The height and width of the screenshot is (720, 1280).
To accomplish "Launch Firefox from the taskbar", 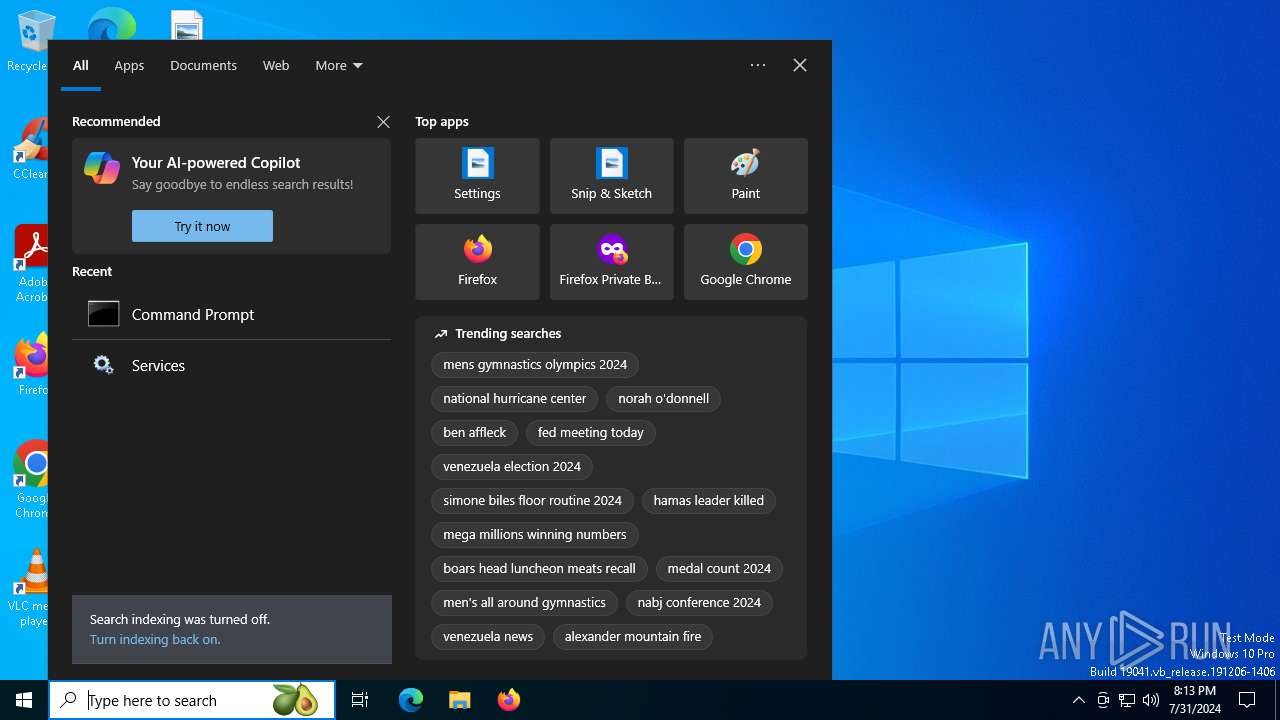I will pyautogui.click(x=509, y=700).
